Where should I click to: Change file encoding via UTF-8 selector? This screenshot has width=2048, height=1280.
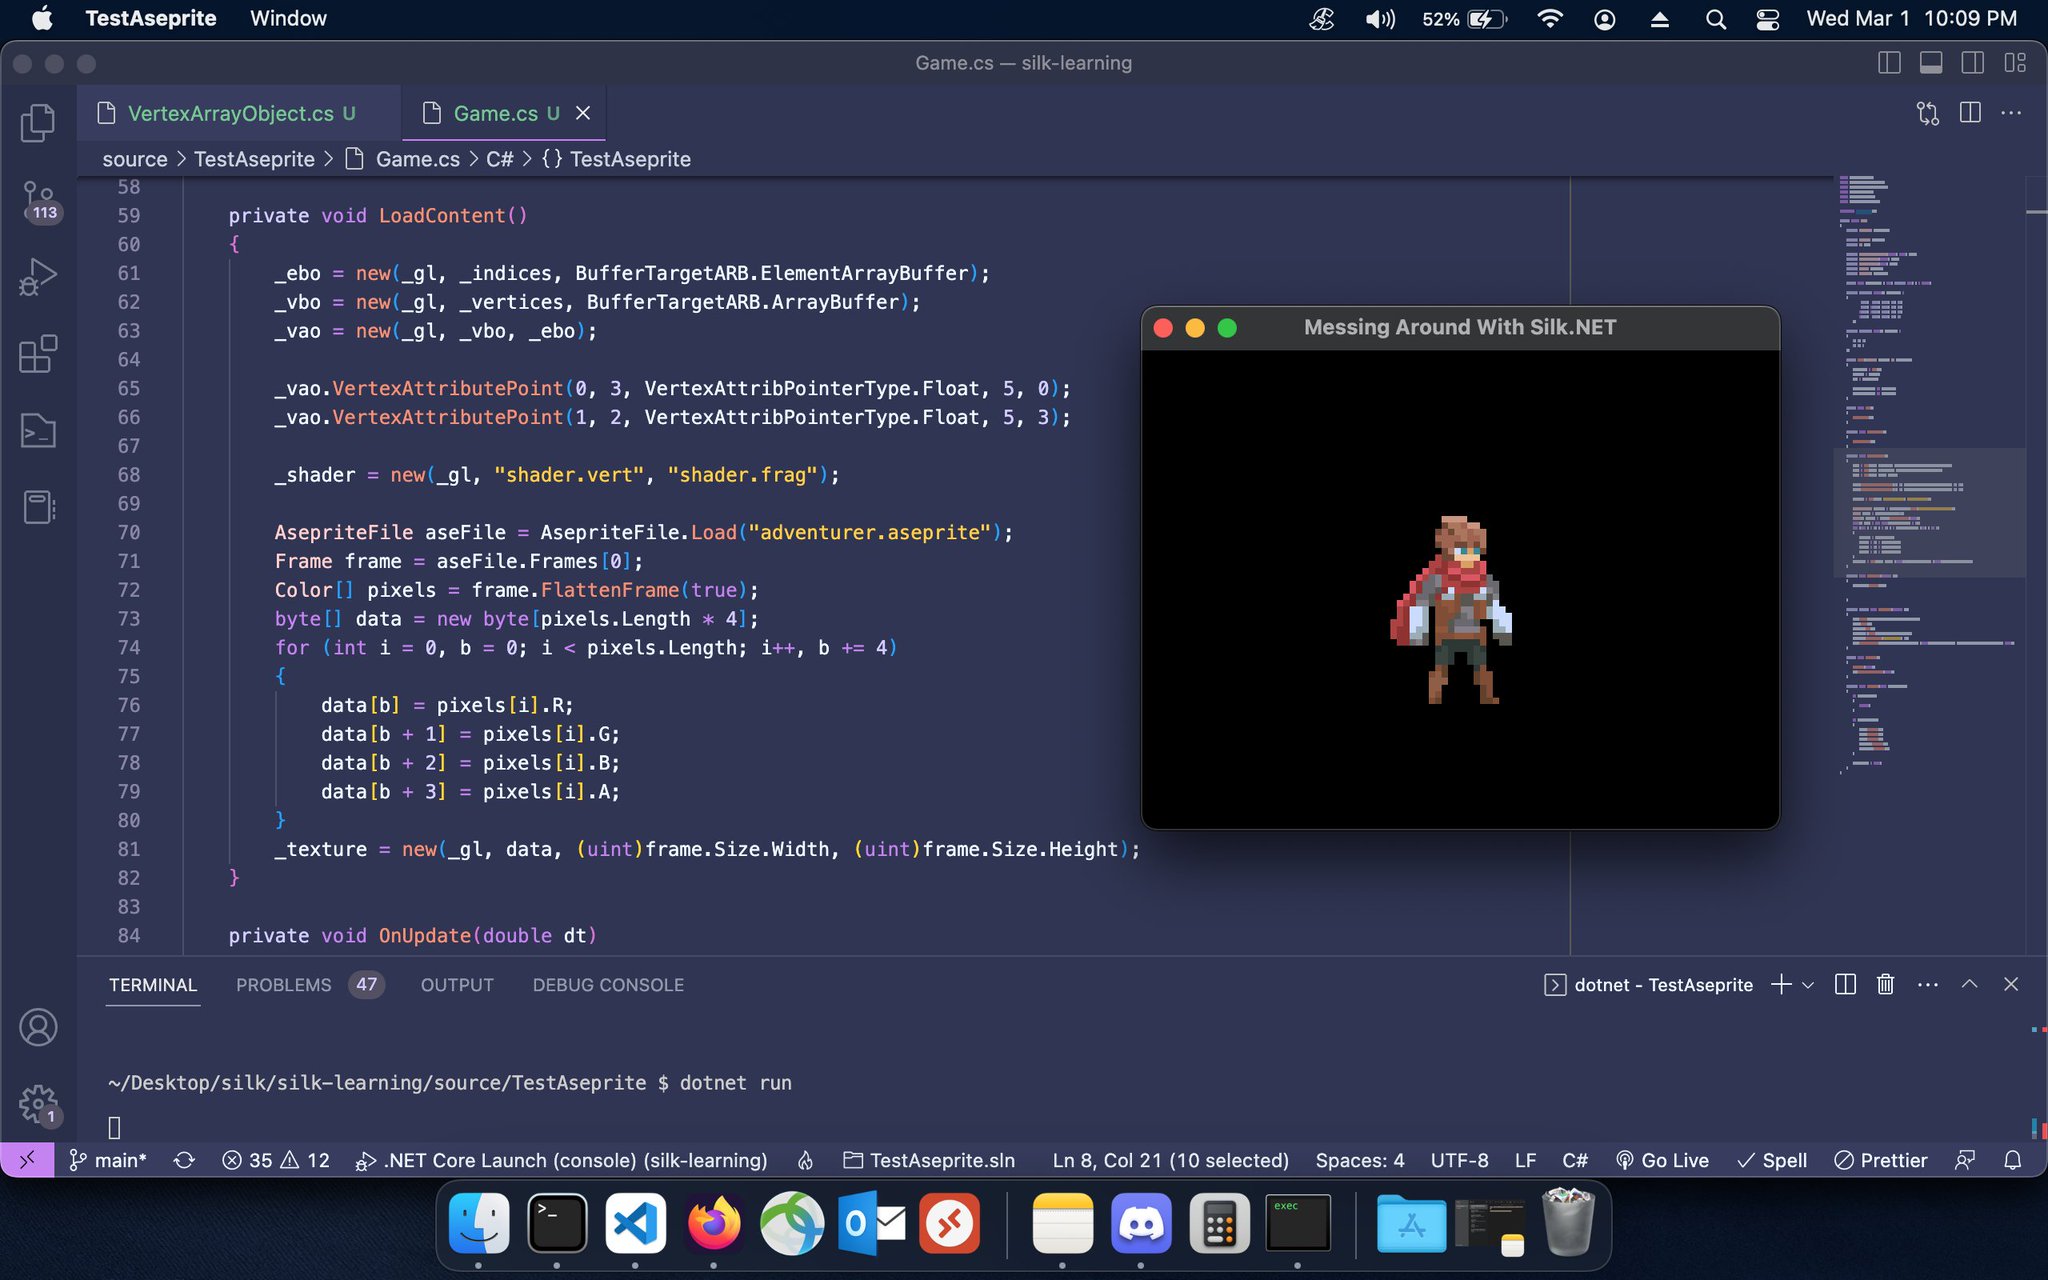click(1458, 1160)
